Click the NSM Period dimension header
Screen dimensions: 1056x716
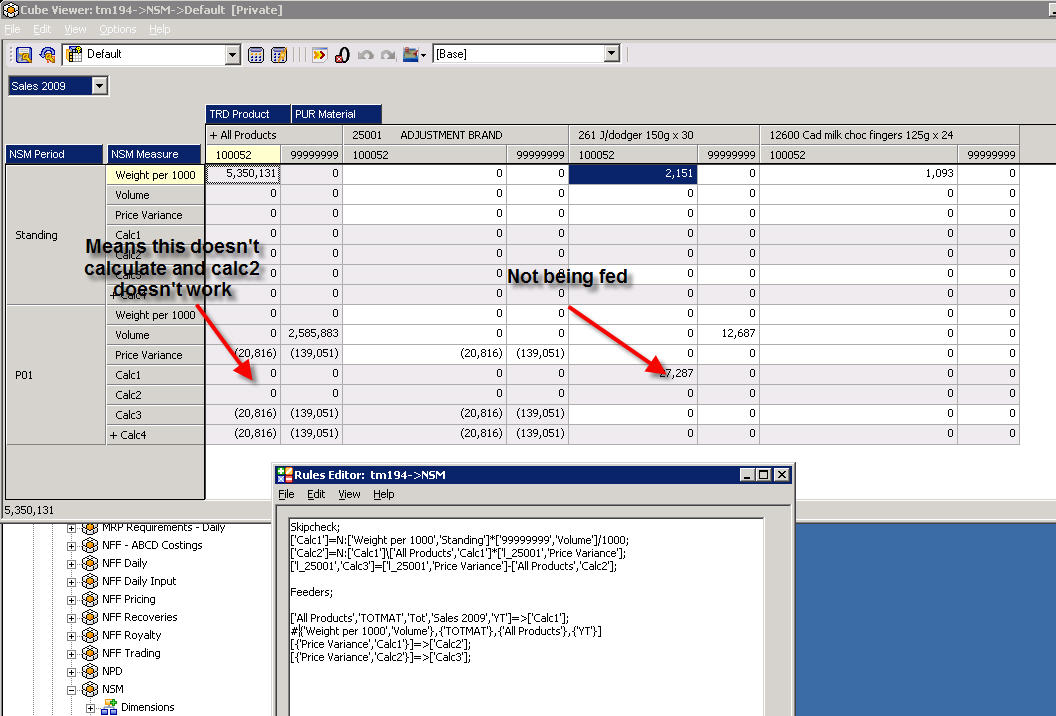[54, 154]
